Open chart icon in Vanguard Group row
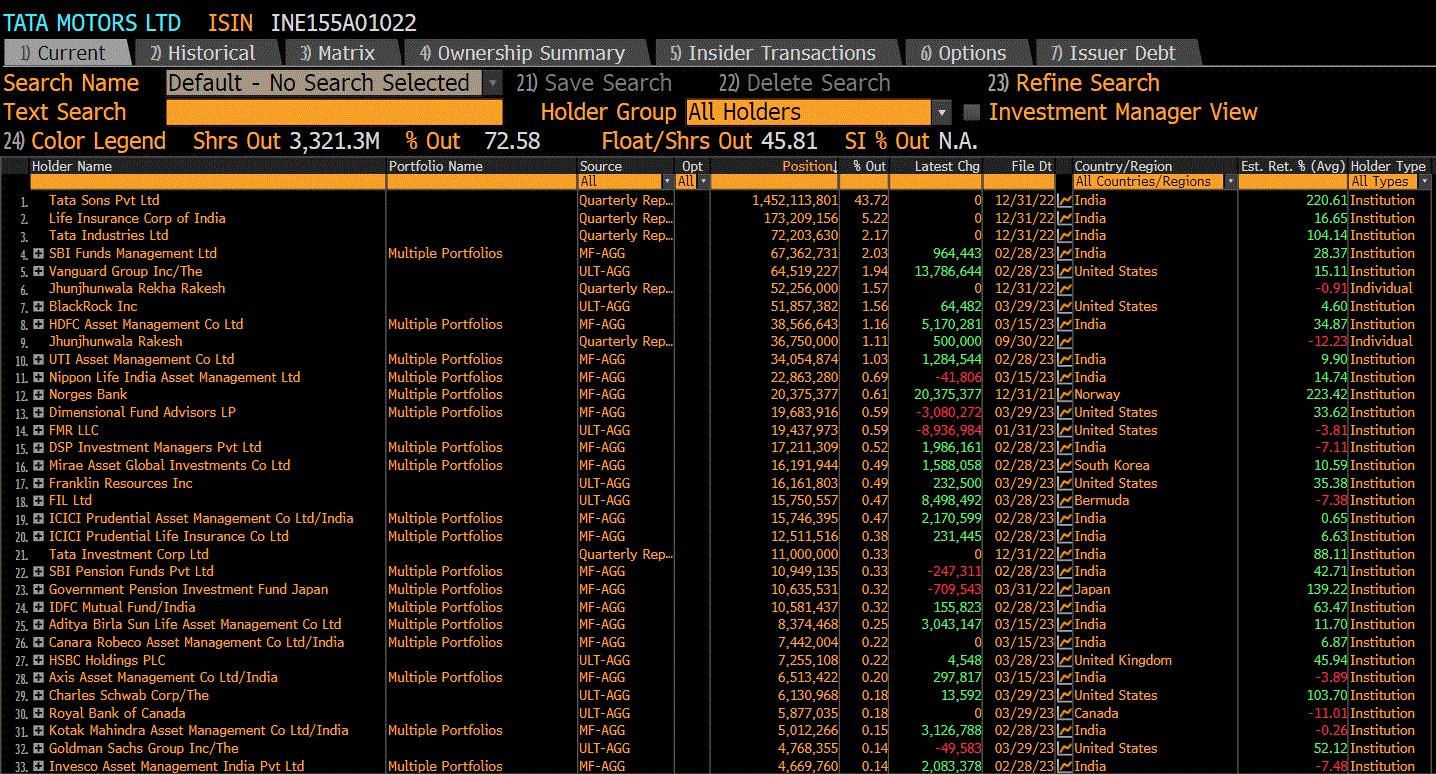The width and height of the screenshot is (1436, 774). [x=1065, y=271]
